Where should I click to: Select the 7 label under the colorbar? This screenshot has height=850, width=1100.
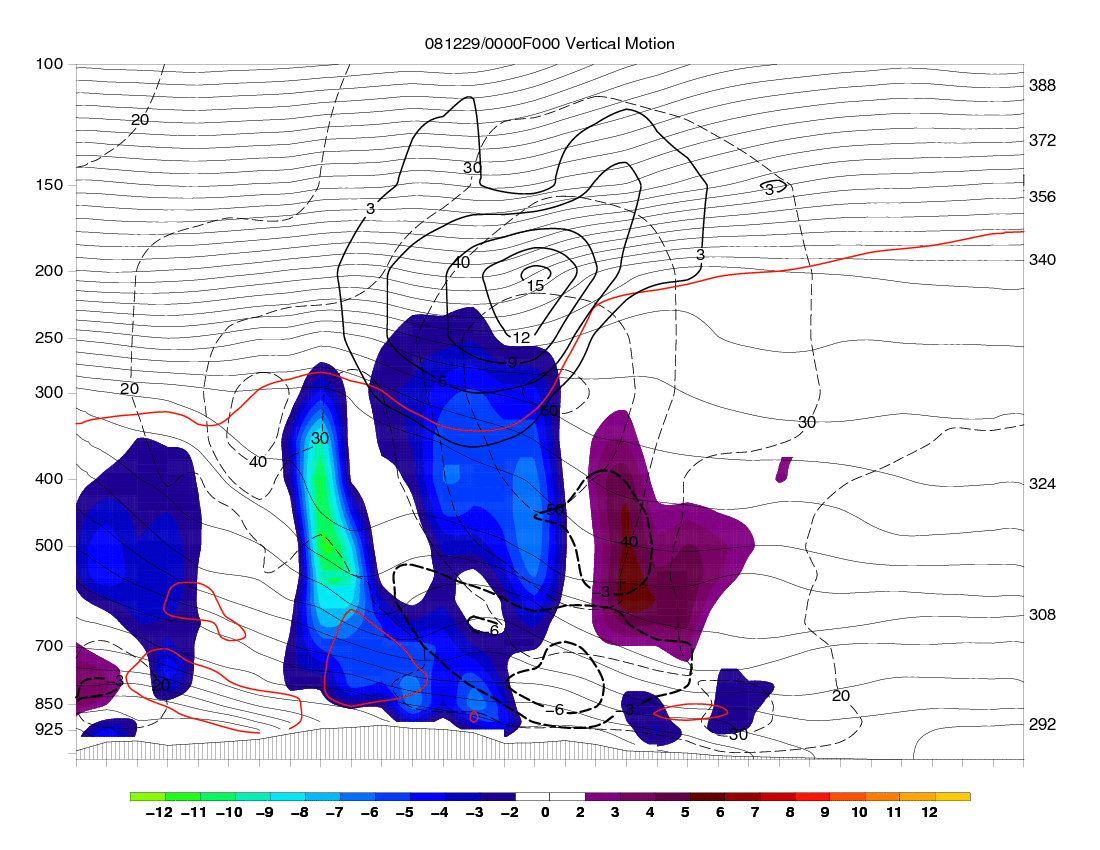pos(755,812)
